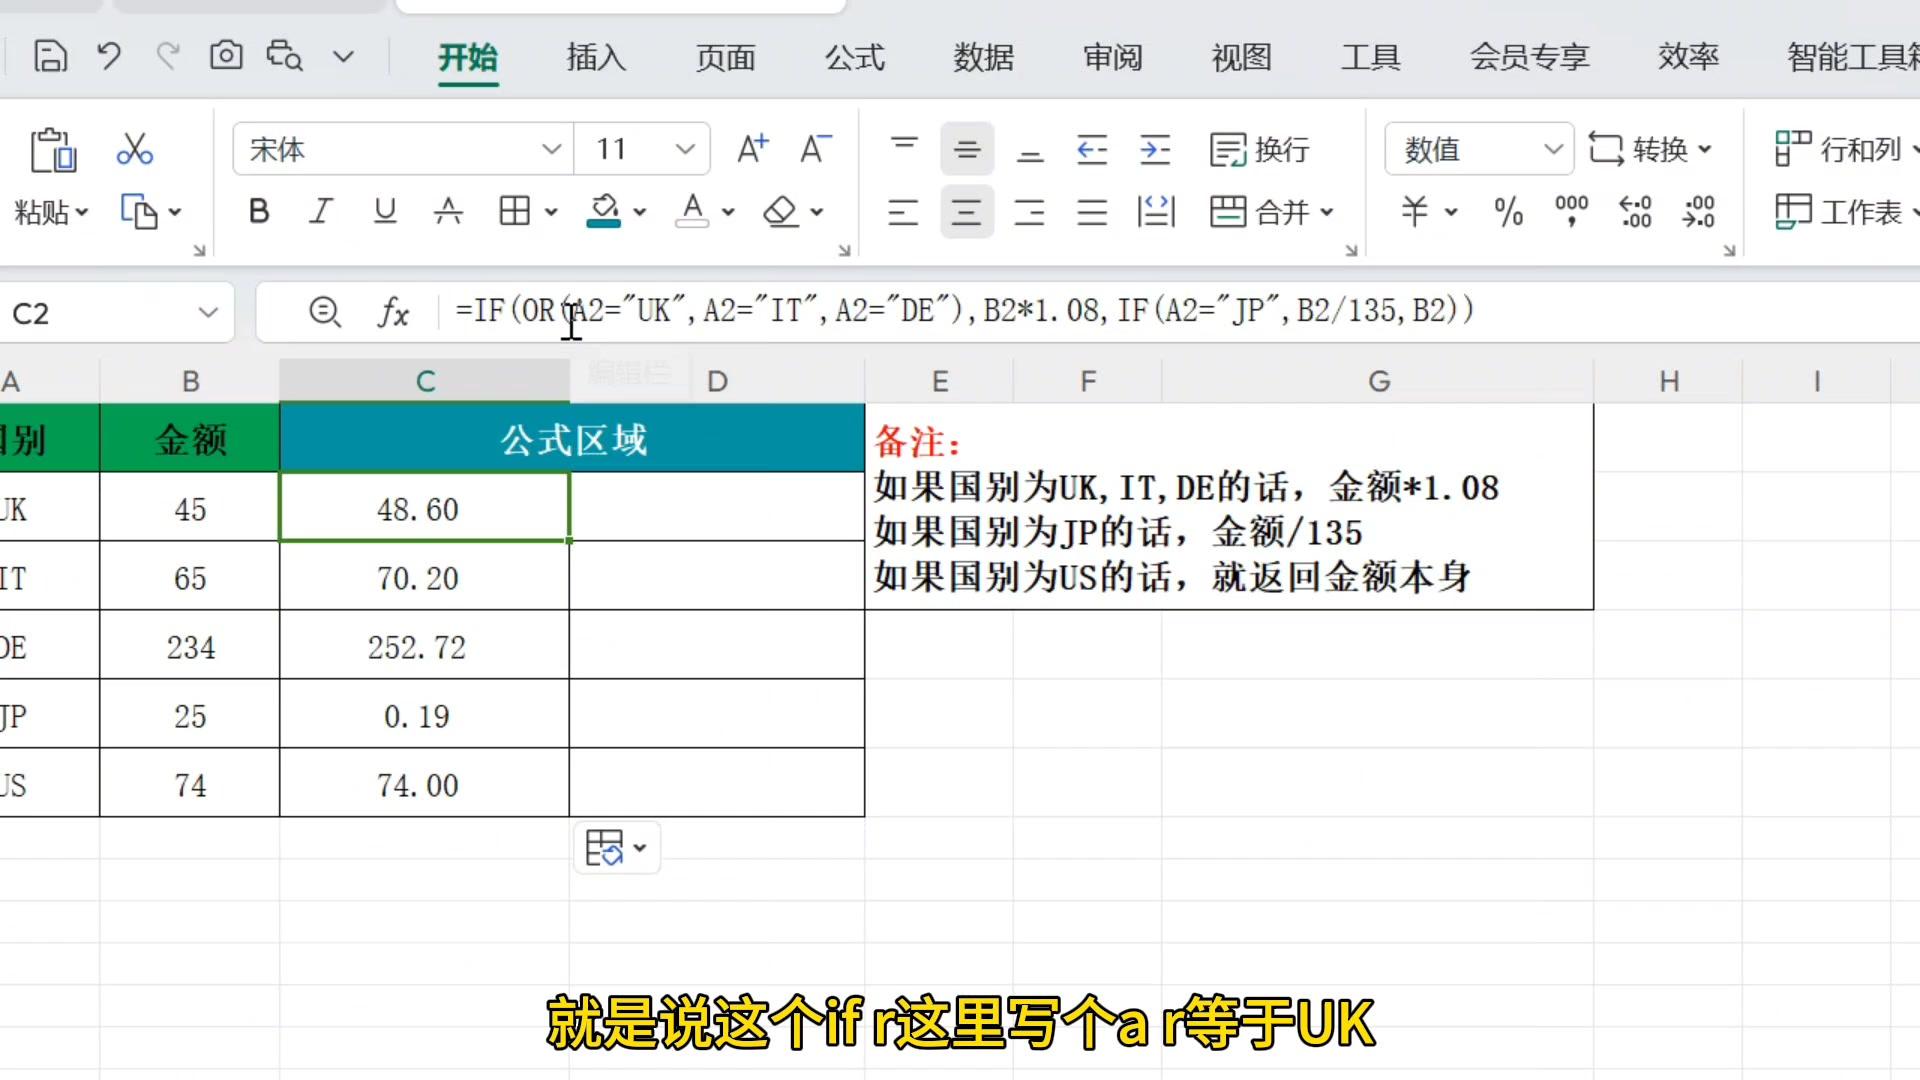Viewport: 1920px width, 1080px height.
Task: Expand the Name Box C2 dropdown
Action: pos(208,313)
